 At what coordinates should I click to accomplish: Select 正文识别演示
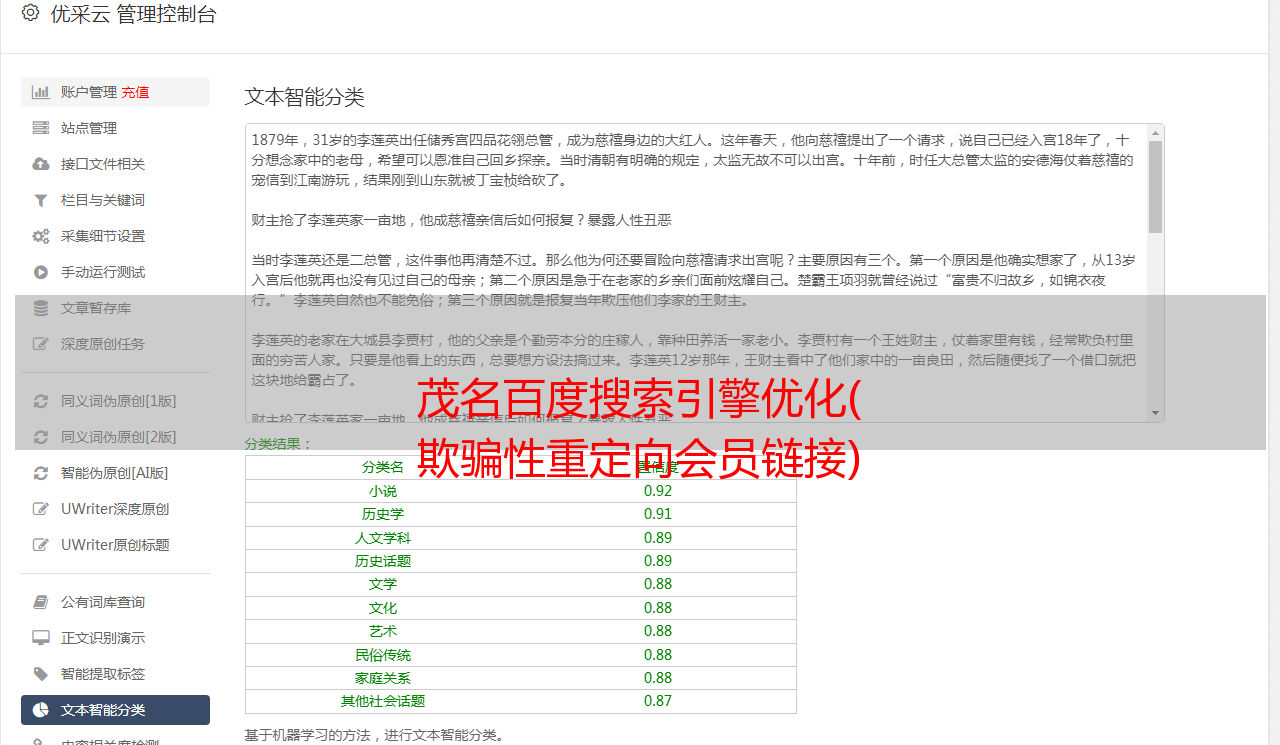click(115, 638)
